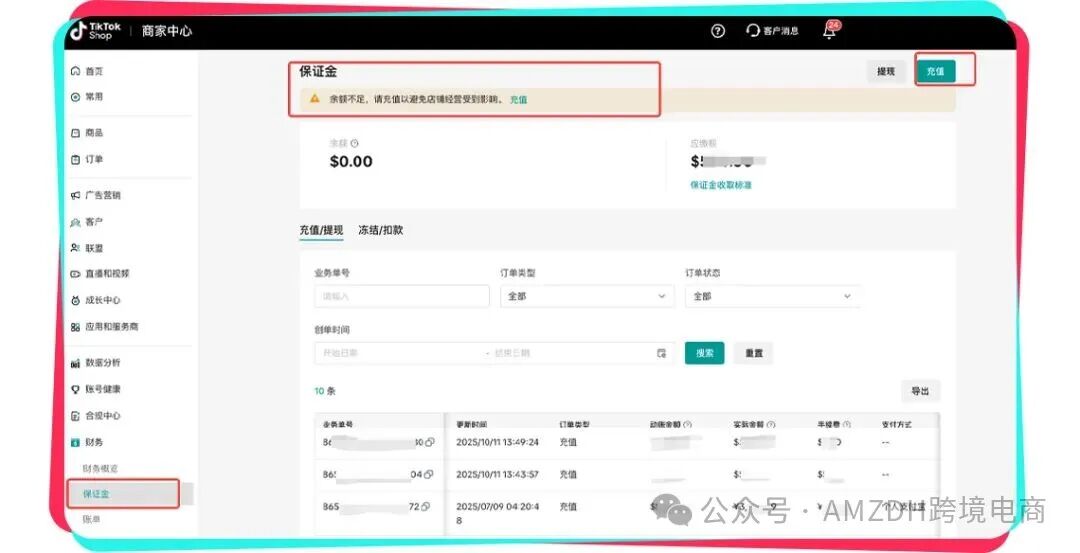Click calendar icon in date range field

(x=661, y=353)
